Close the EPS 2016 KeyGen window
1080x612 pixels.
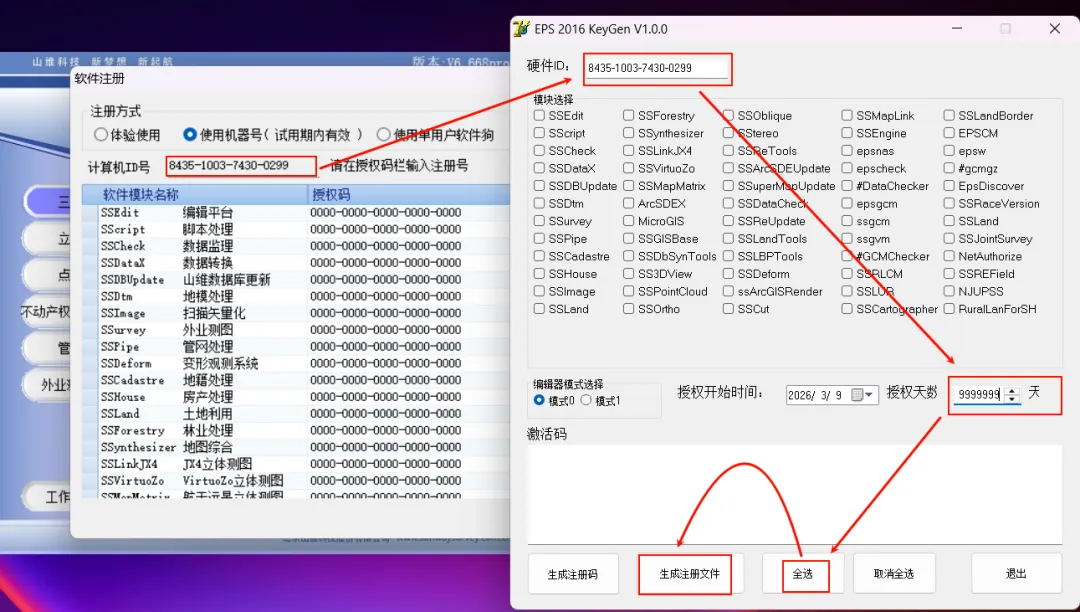coord(1055,28)
